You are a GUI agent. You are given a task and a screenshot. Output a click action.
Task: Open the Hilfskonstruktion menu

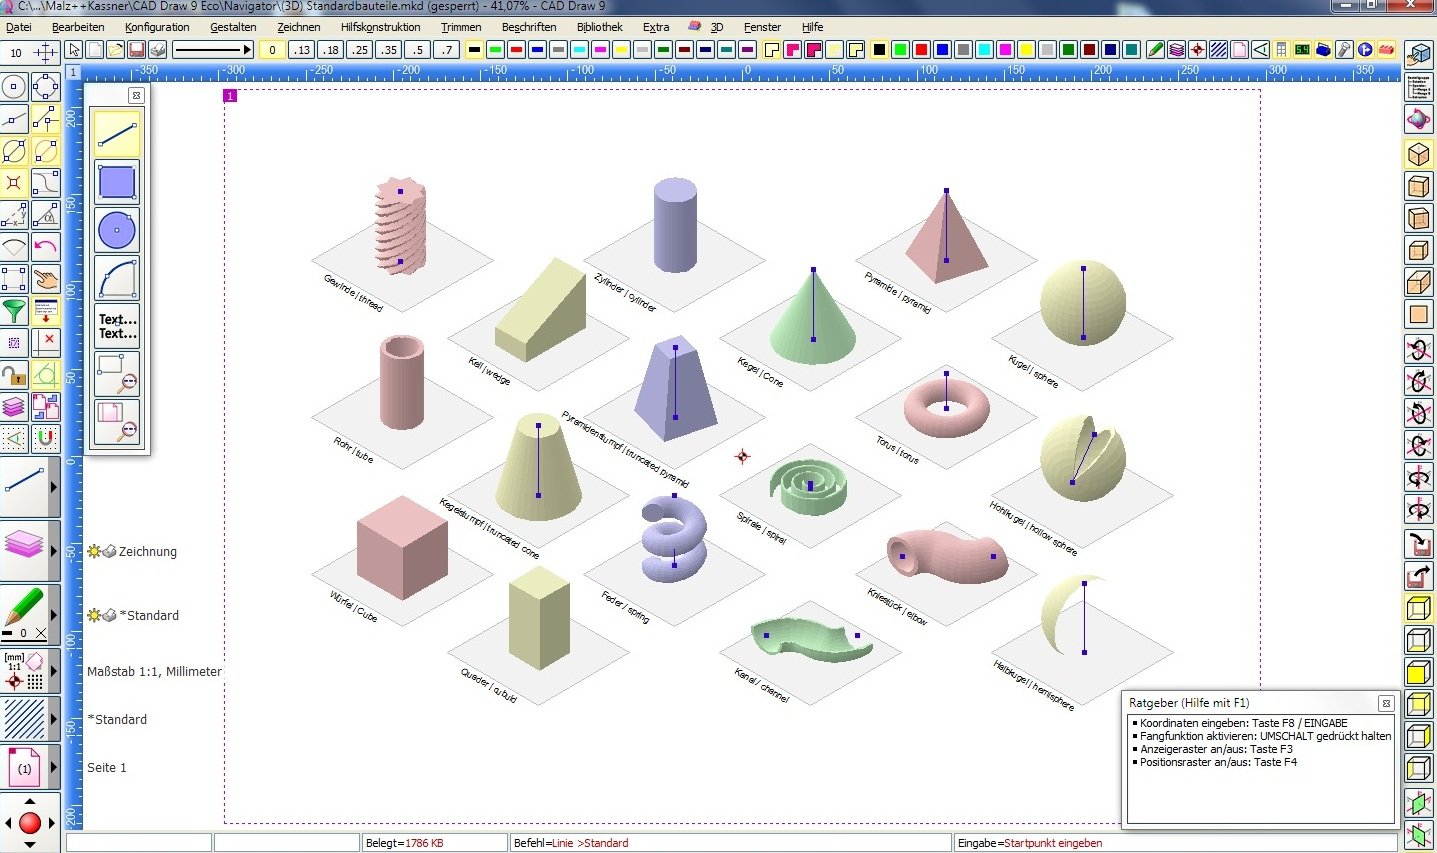(380, 27)
